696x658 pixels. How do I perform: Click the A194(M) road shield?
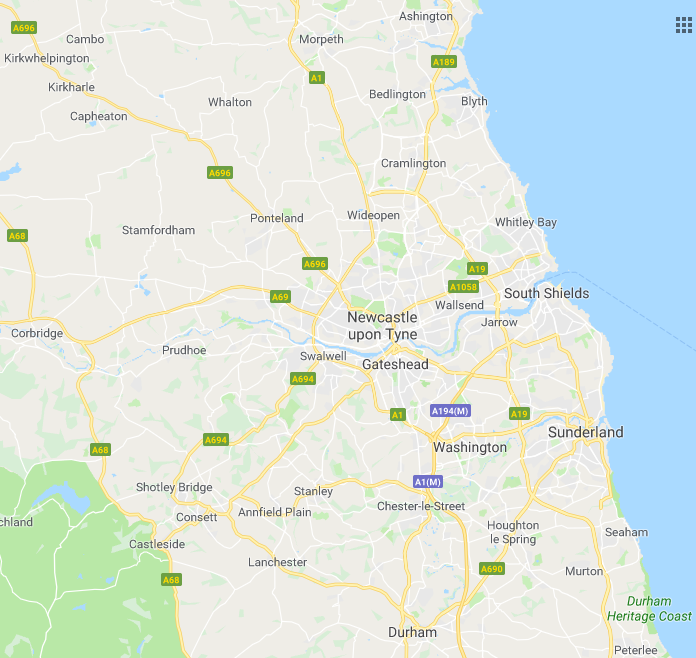(x=450, y=411)
